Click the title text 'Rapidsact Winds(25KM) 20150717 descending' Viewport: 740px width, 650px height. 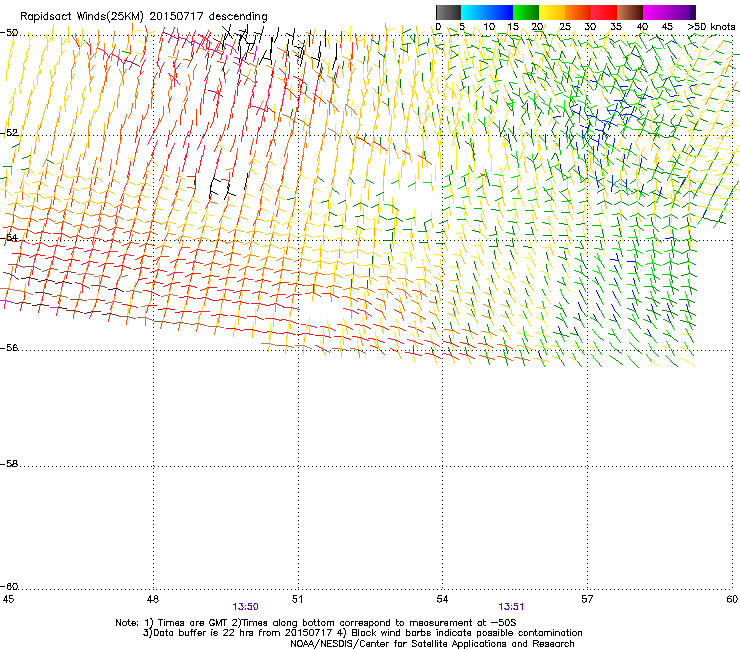click(x=143, y=16)
